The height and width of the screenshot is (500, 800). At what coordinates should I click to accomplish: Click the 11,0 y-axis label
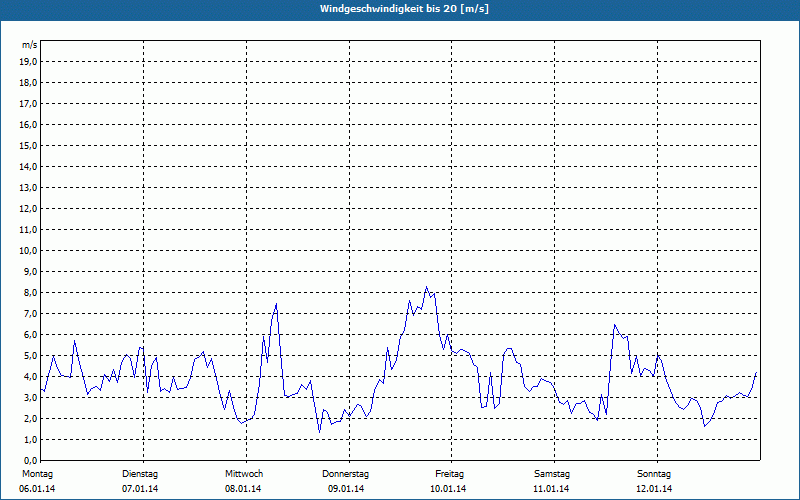pos(28,230)
